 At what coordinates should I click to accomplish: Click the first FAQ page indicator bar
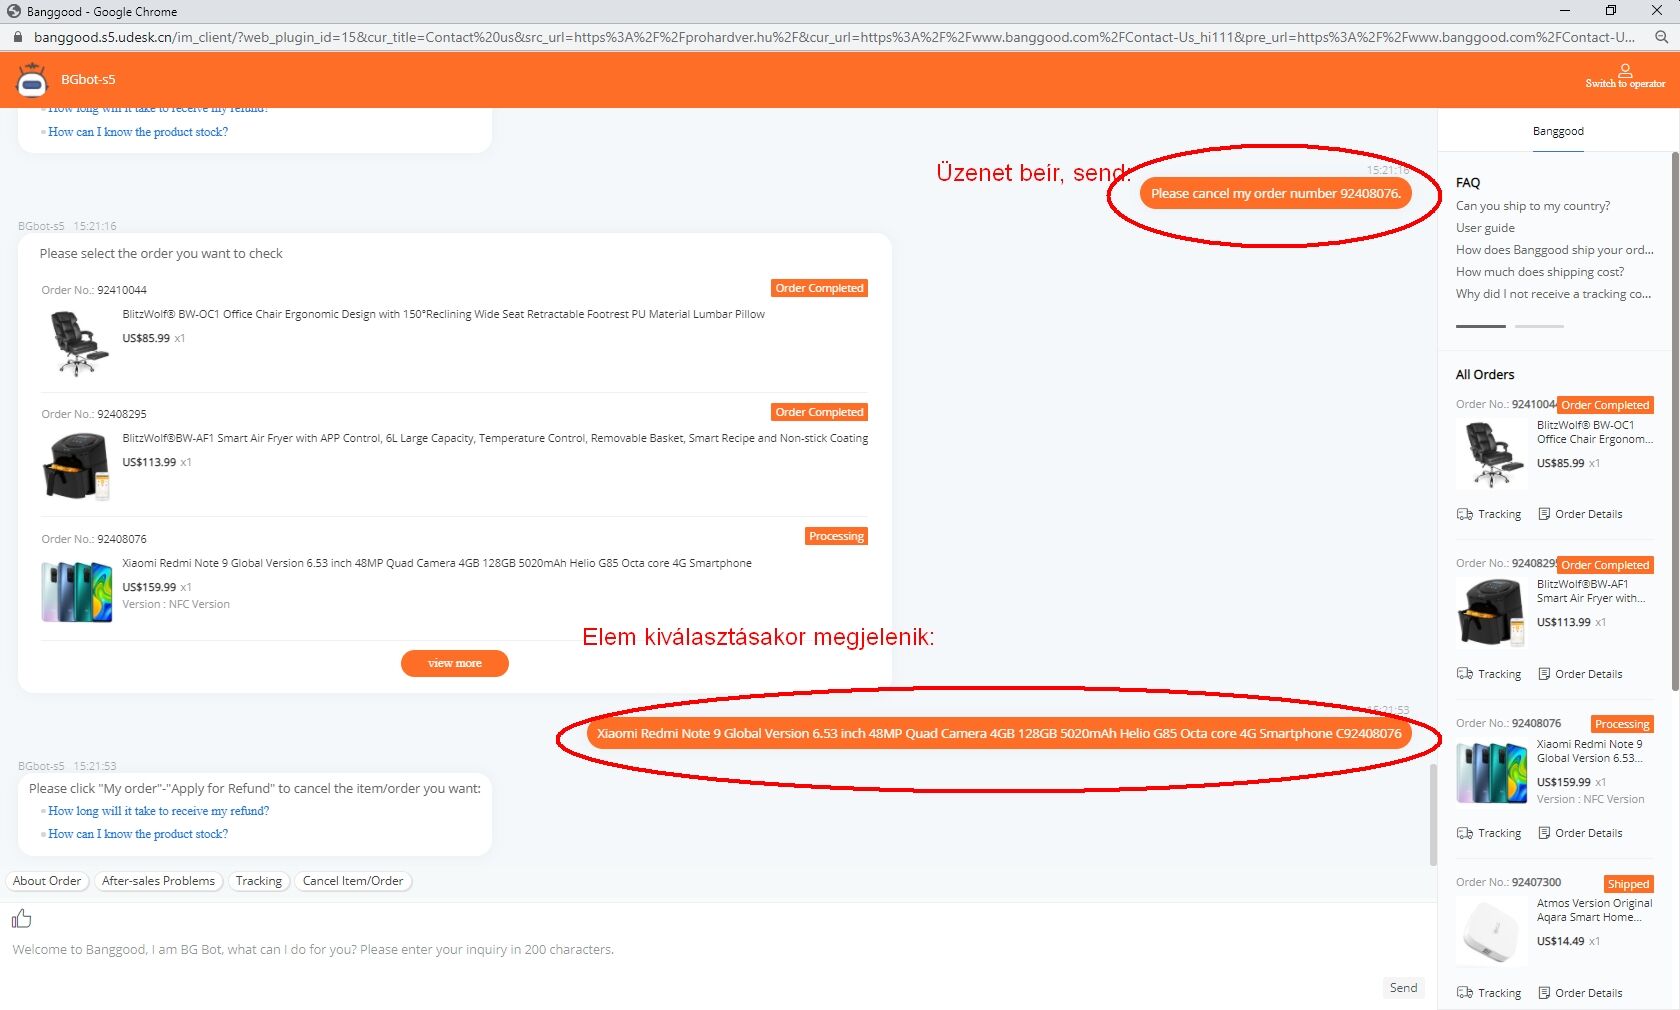click(x=1481, y=326)
